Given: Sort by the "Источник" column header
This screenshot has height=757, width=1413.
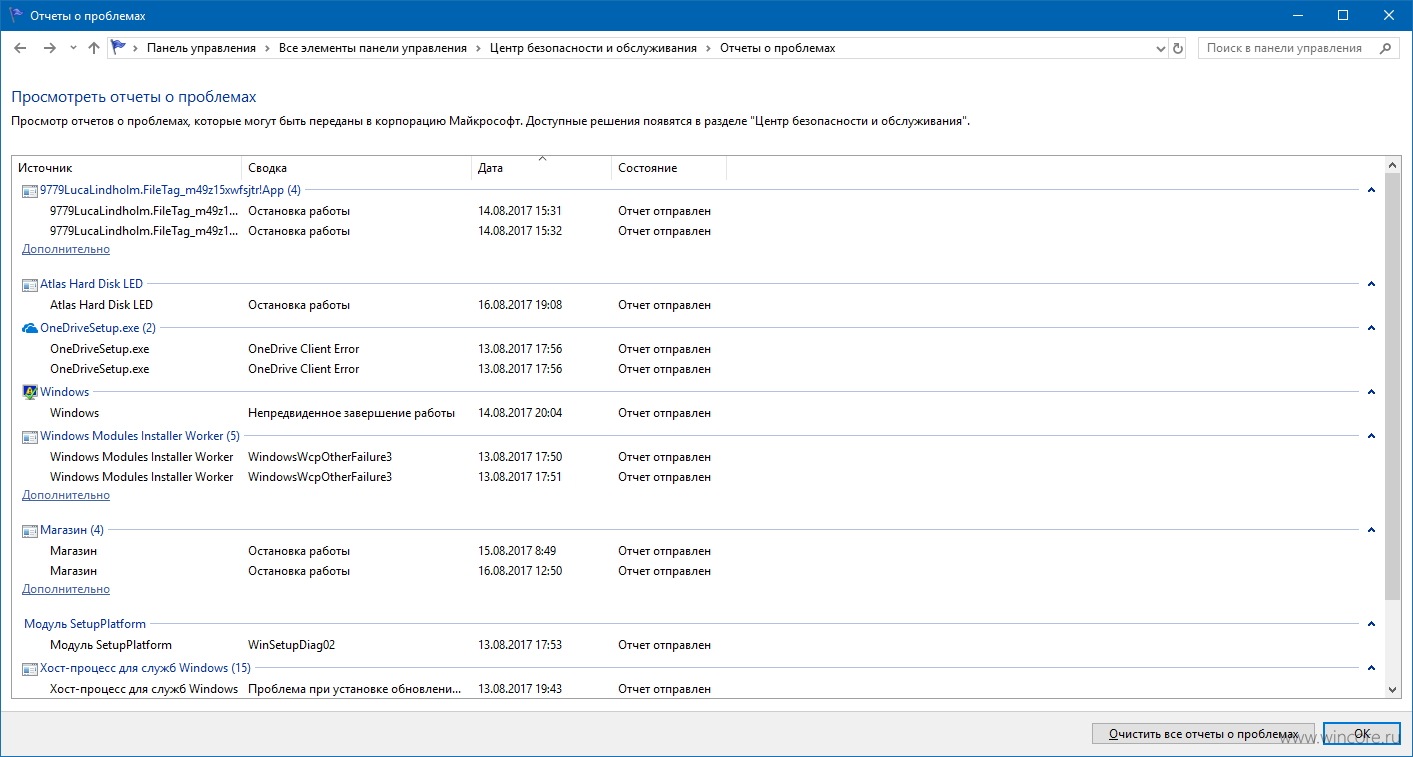Looking at the screenshot, I should point(127,168).
